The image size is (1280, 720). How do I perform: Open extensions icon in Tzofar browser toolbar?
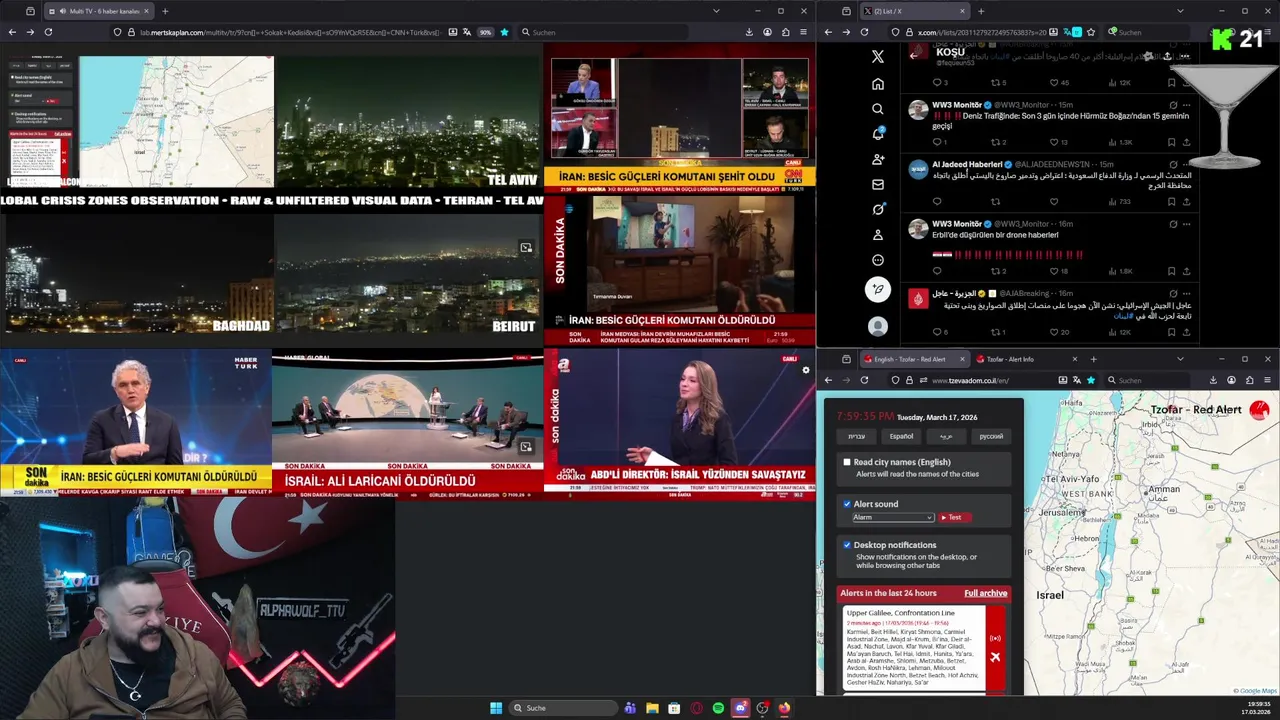[x=1248, y=380]
